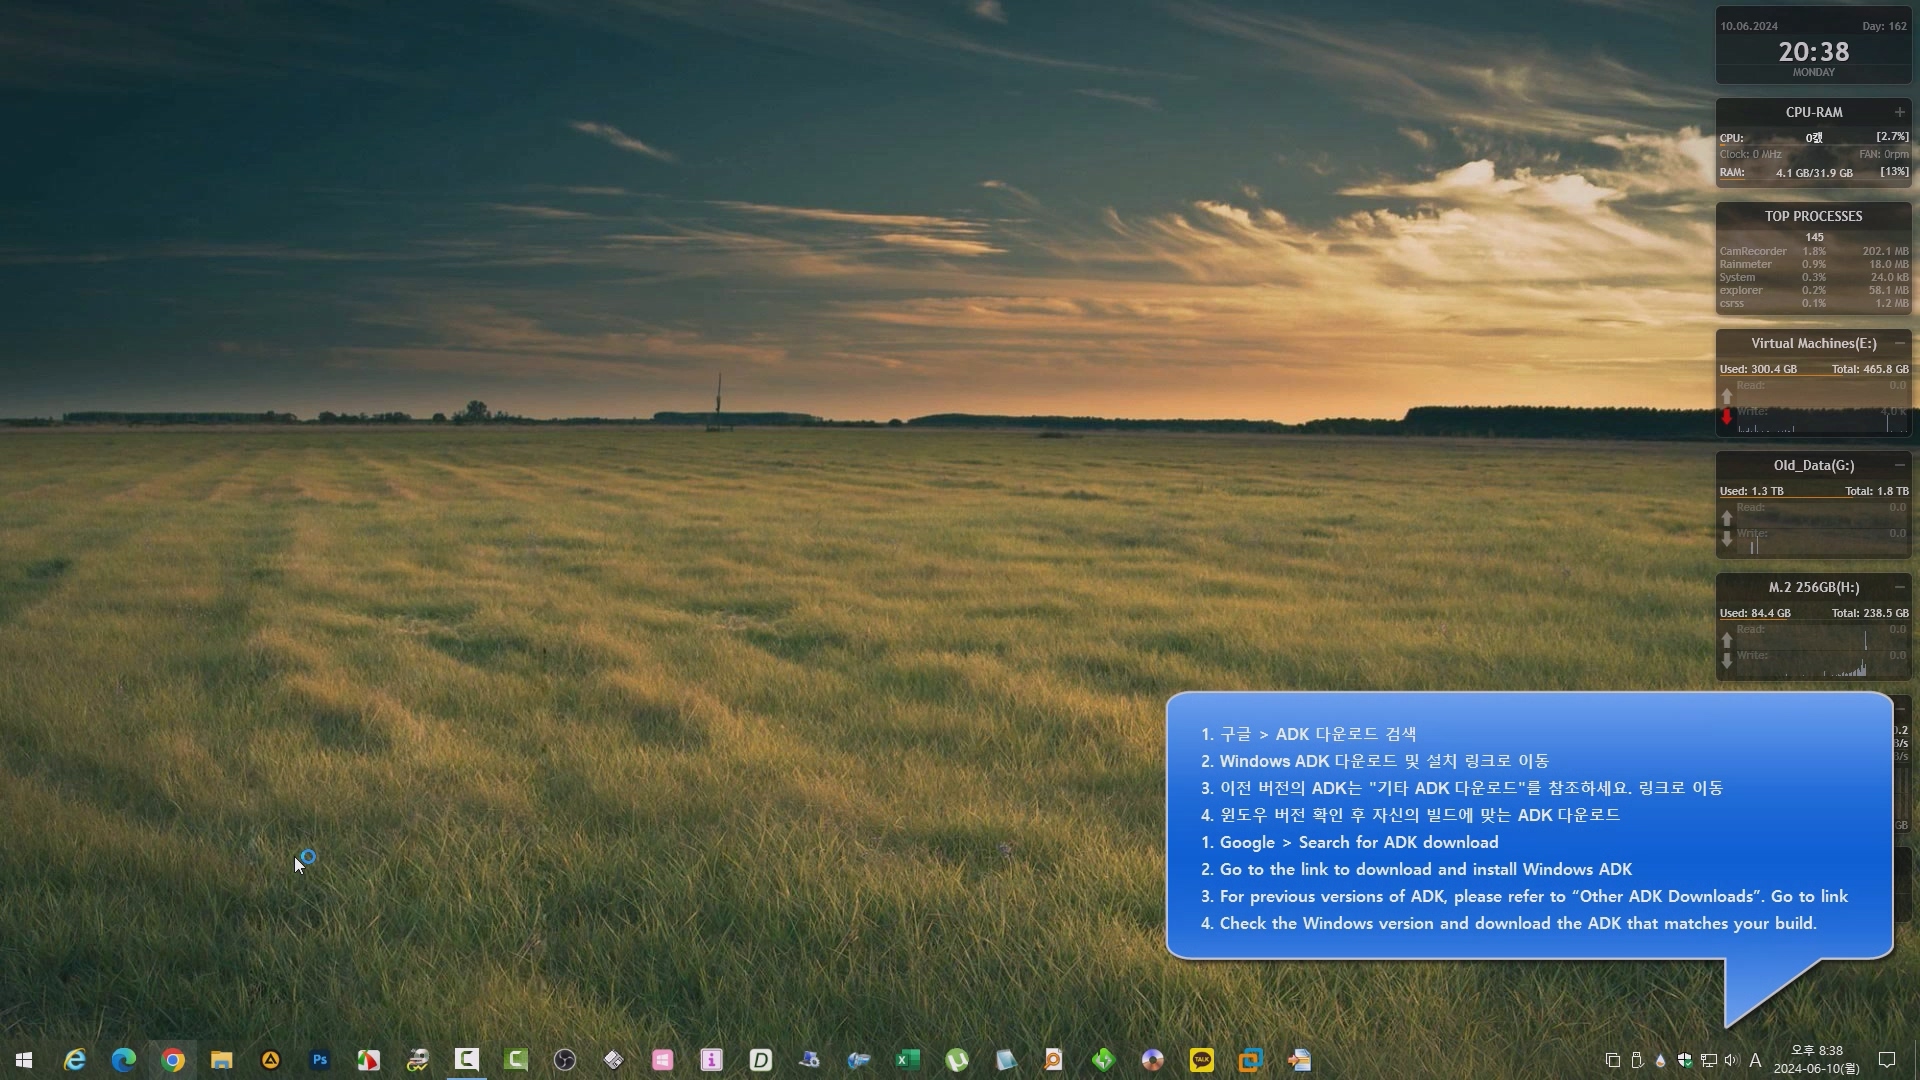
Task: Open Google Chrome from the taskbar
Action: [173, 1060]
